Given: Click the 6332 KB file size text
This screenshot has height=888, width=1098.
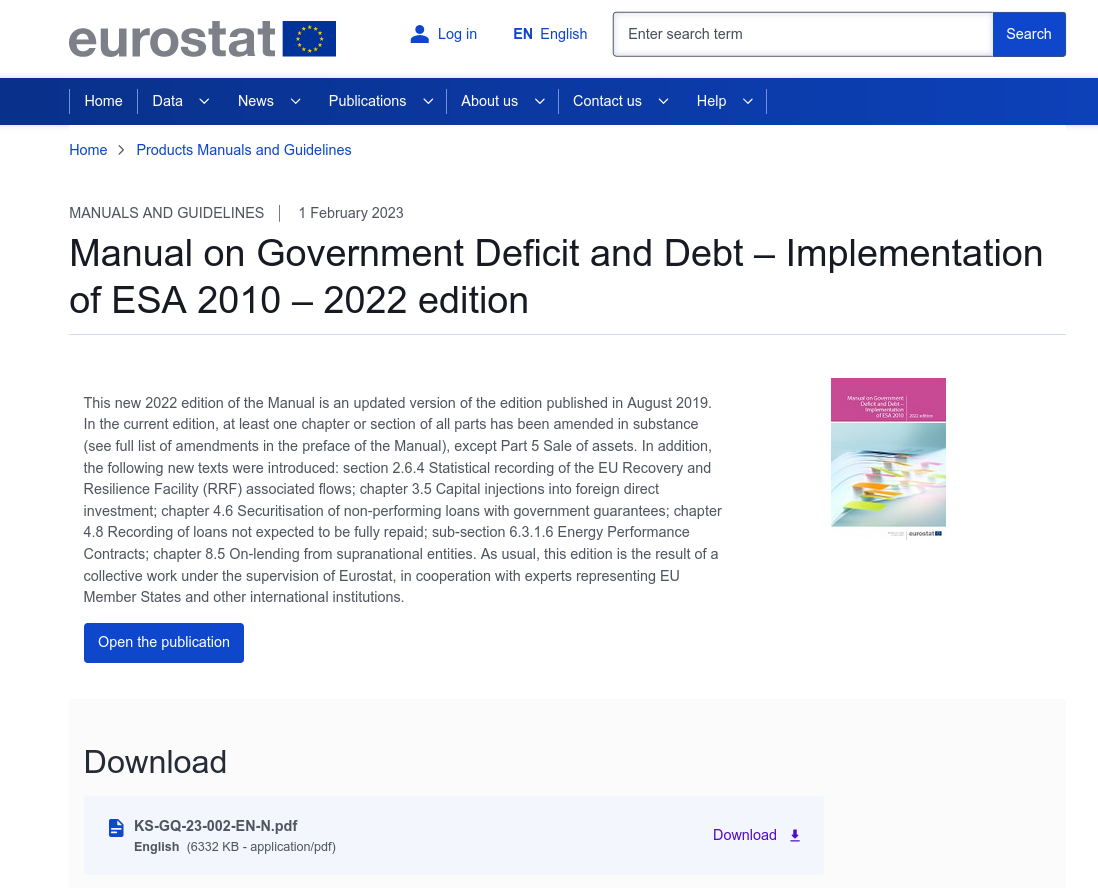Looking at the screenshot, I should click(x=261, y=847).
